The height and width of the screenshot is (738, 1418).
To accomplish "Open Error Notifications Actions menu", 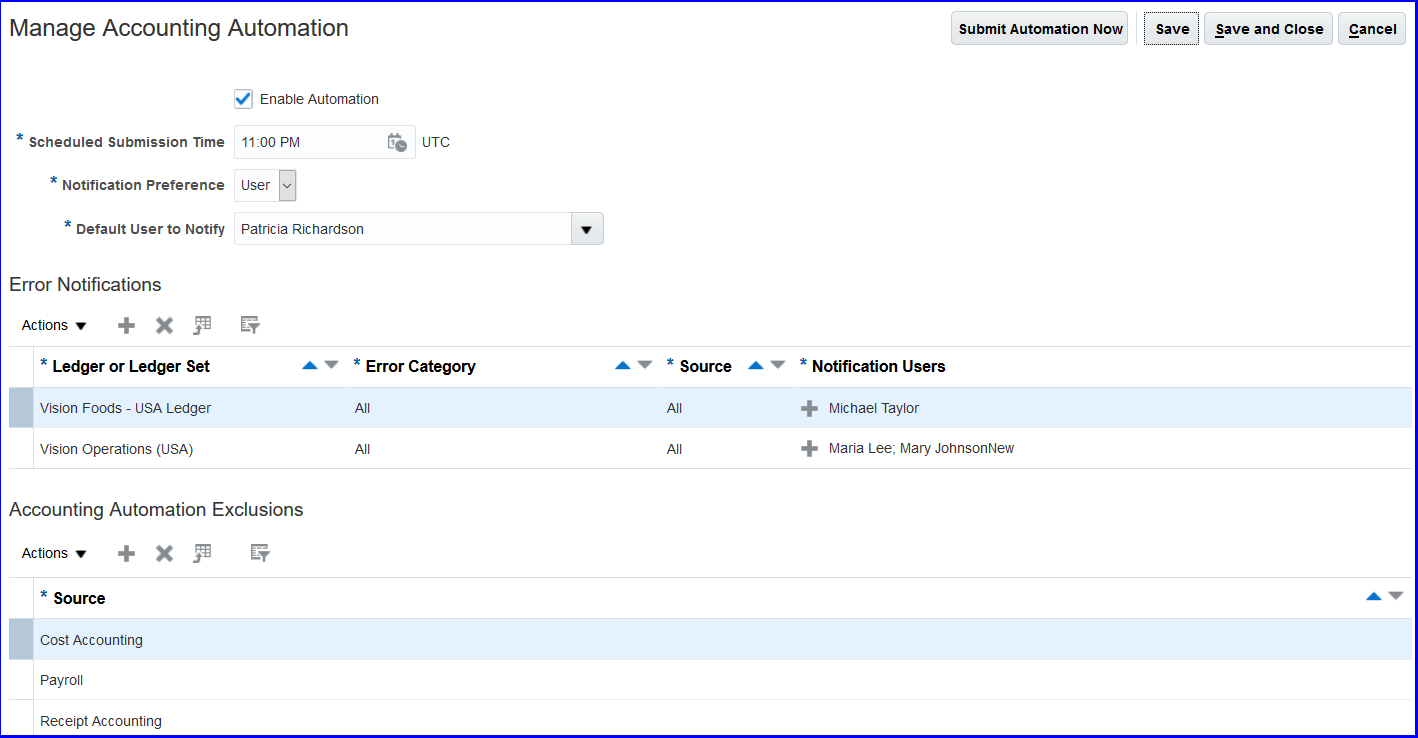I will pyautogui.click(x=54, y=325).
